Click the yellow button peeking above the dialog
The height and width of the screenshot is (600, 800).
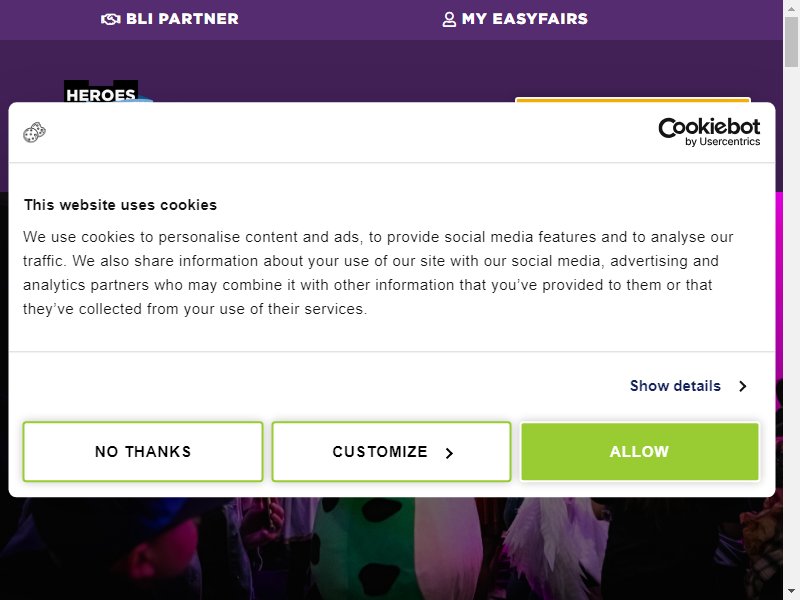click(x=633, y=99)
